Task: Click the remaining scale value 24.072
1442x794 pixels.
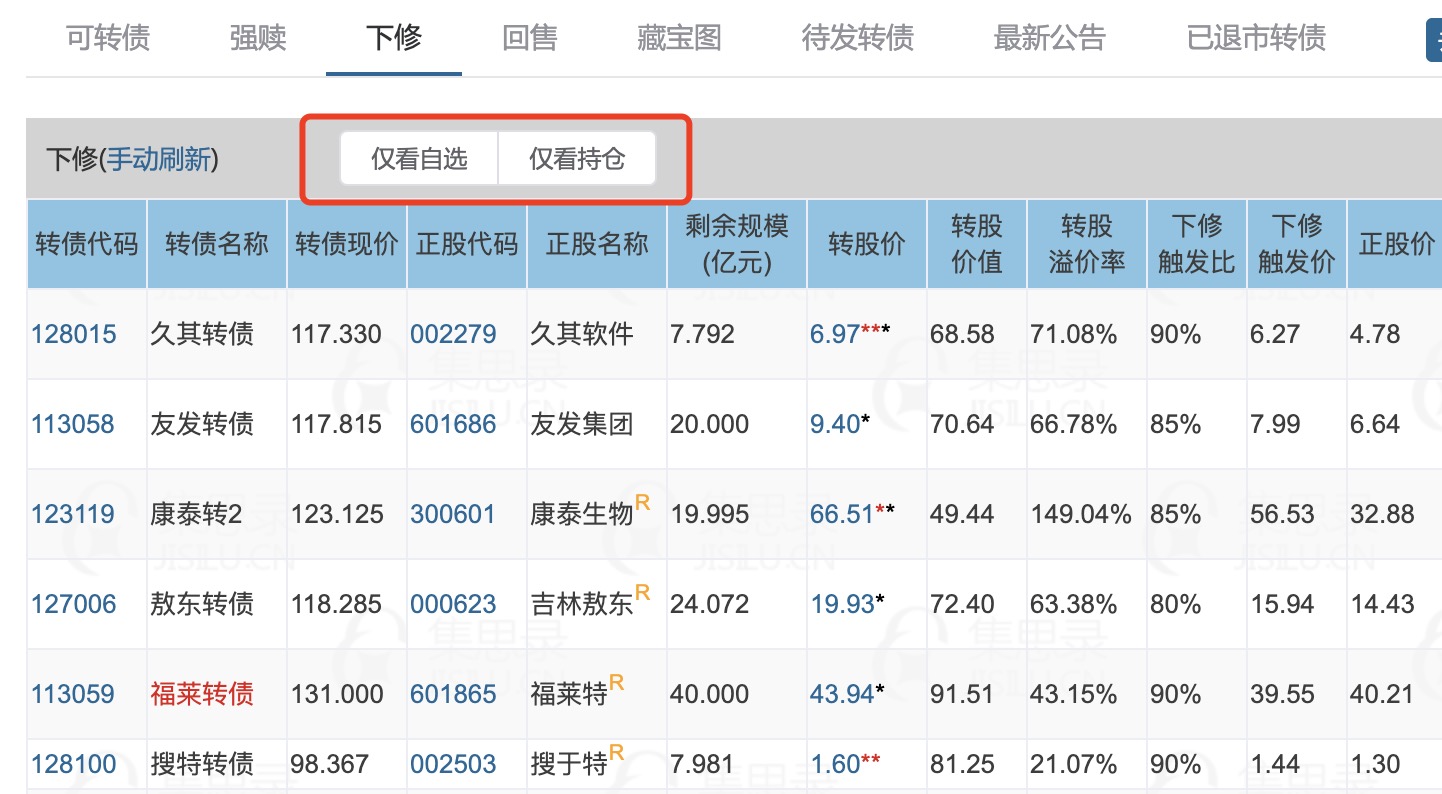Action: [708, 604]
